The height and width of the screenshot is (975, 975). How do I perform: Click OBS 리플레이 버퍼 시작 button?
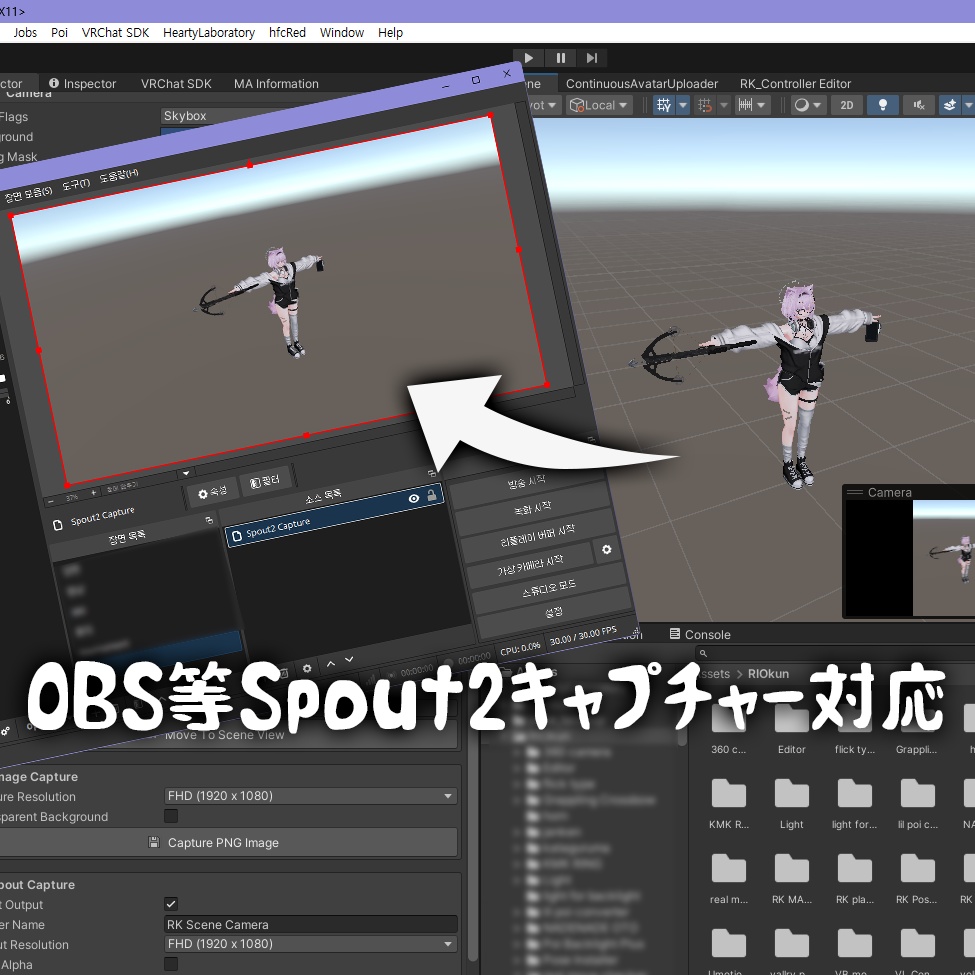537,535
